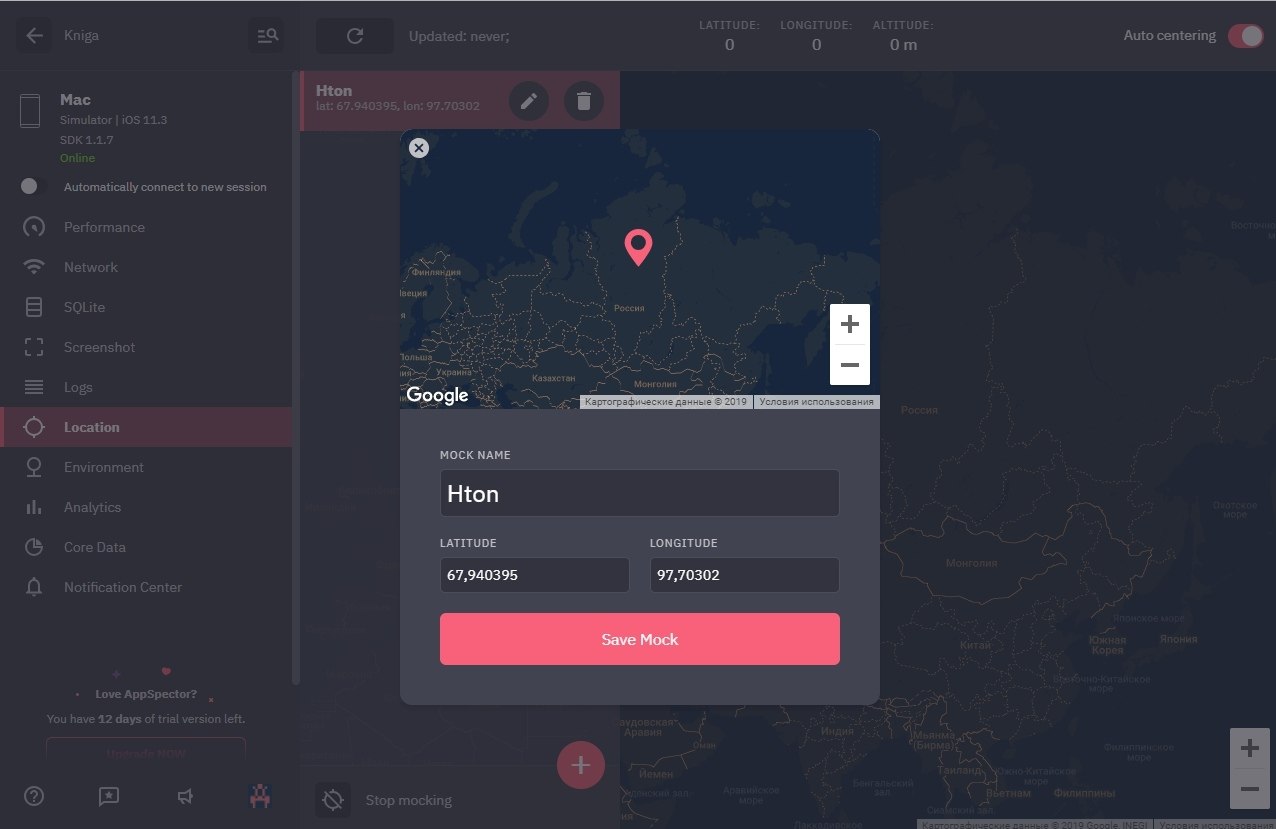Close the mock editor dialog
This screenshot has width=1276, height=829.
click(419, 148)
